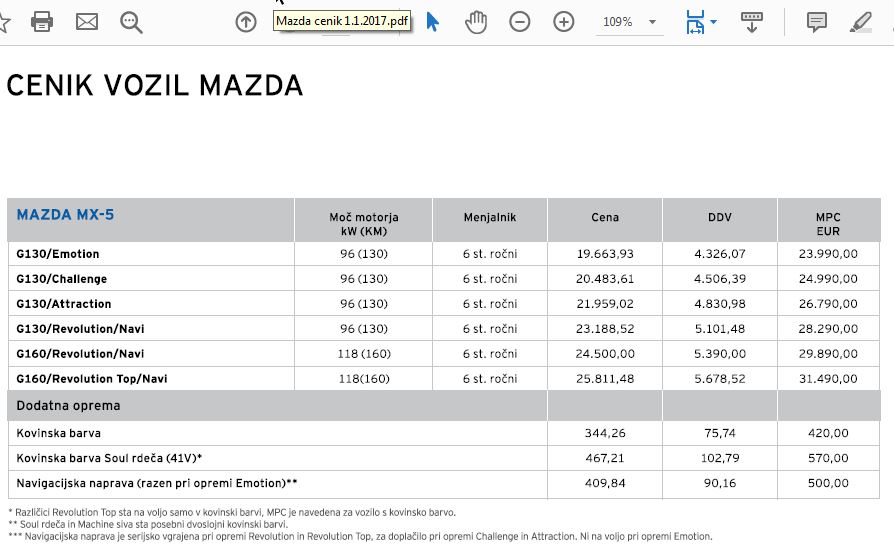Click the 31.490,00 price value
The height and width of the screenshot is (550, 894).
pyautogui.click(x=828, y=379)
